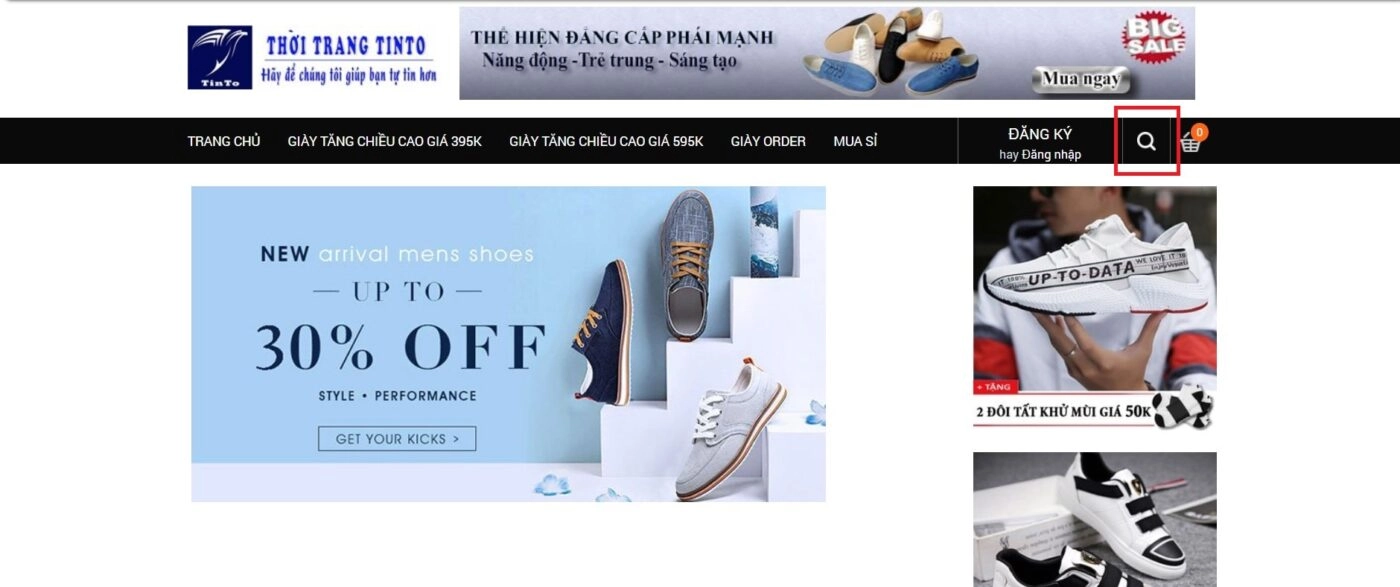Open the black-white strap sneaker image
The height and width of the screenshot is (587, 1400).
1095,519
